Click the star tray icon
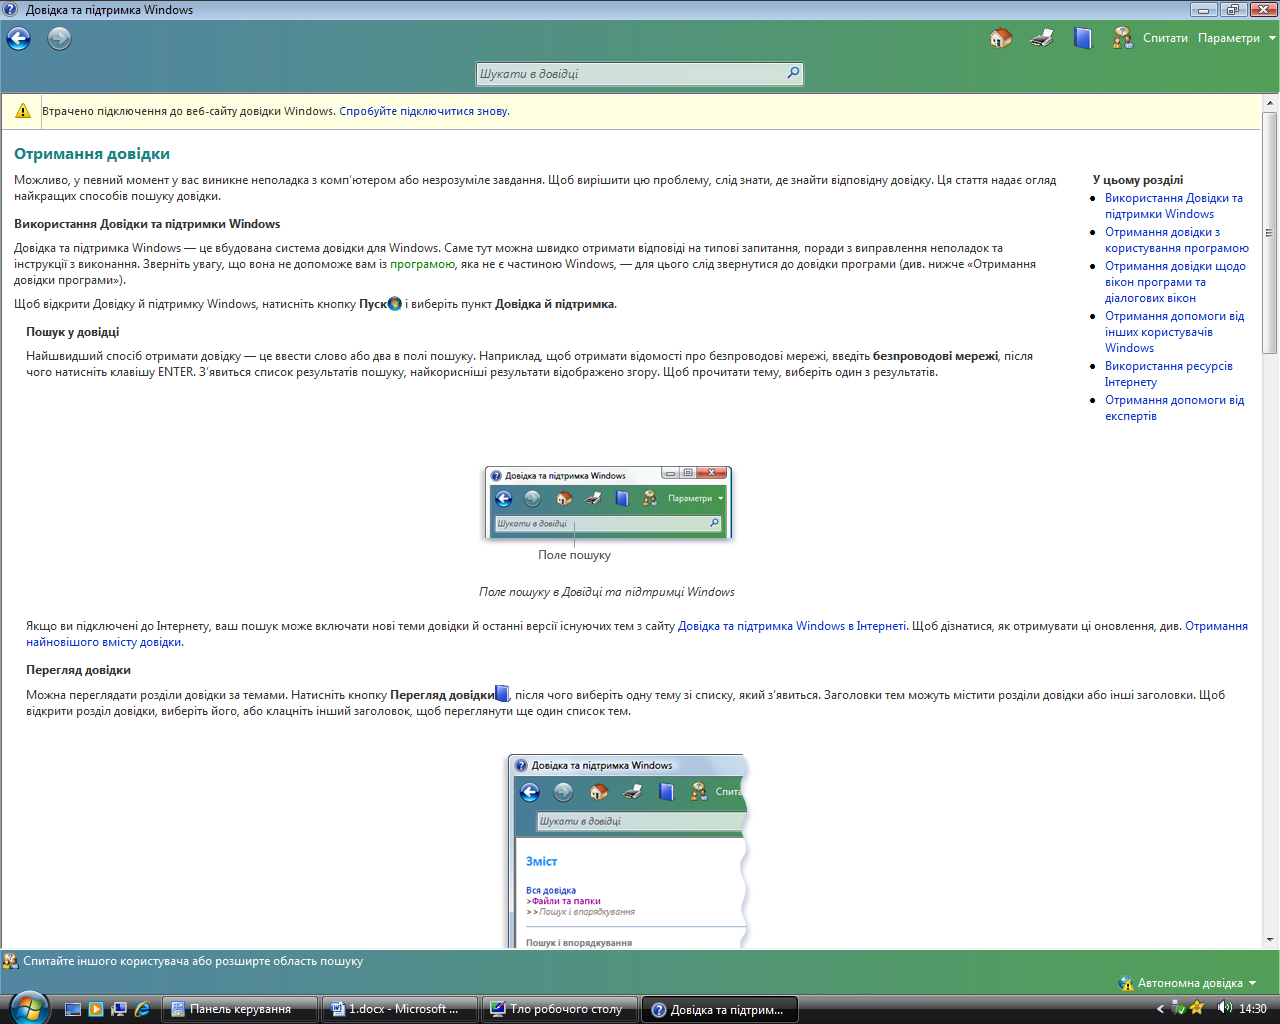Image resolution: width=1280 pixels, height=1024 pixels. 1197,1008
